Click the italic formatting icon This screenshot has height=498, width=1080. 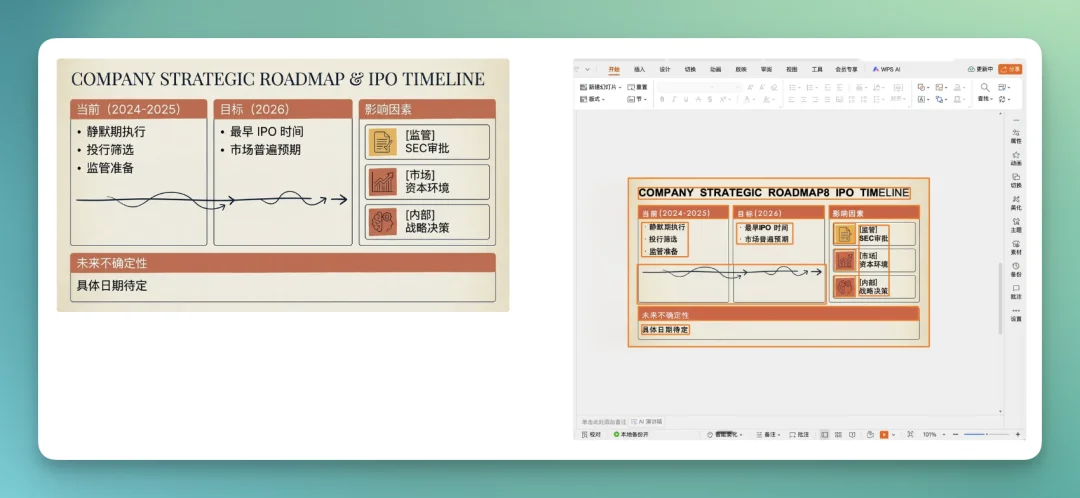tap(674, 99)
